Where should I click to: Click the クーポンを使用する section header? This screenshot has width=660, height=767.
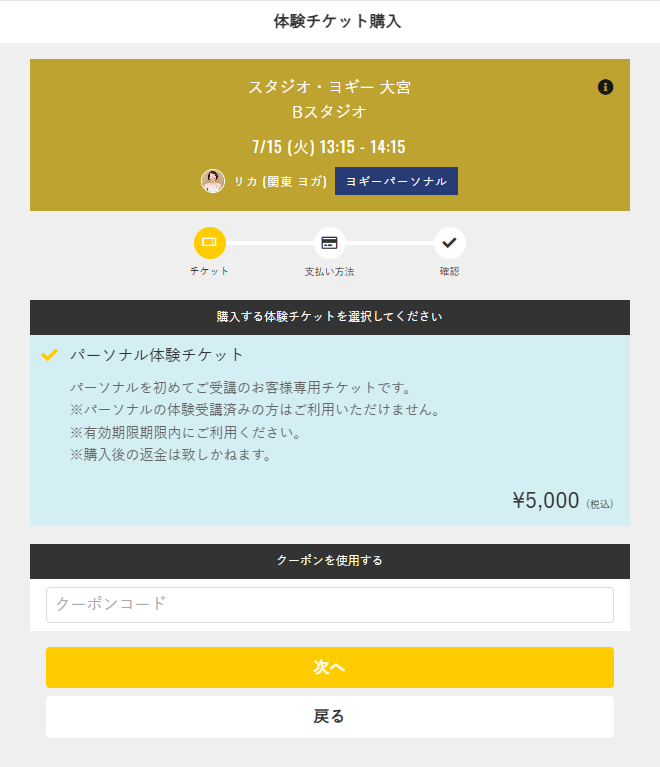pyautogui.click(x=330, y=561)
